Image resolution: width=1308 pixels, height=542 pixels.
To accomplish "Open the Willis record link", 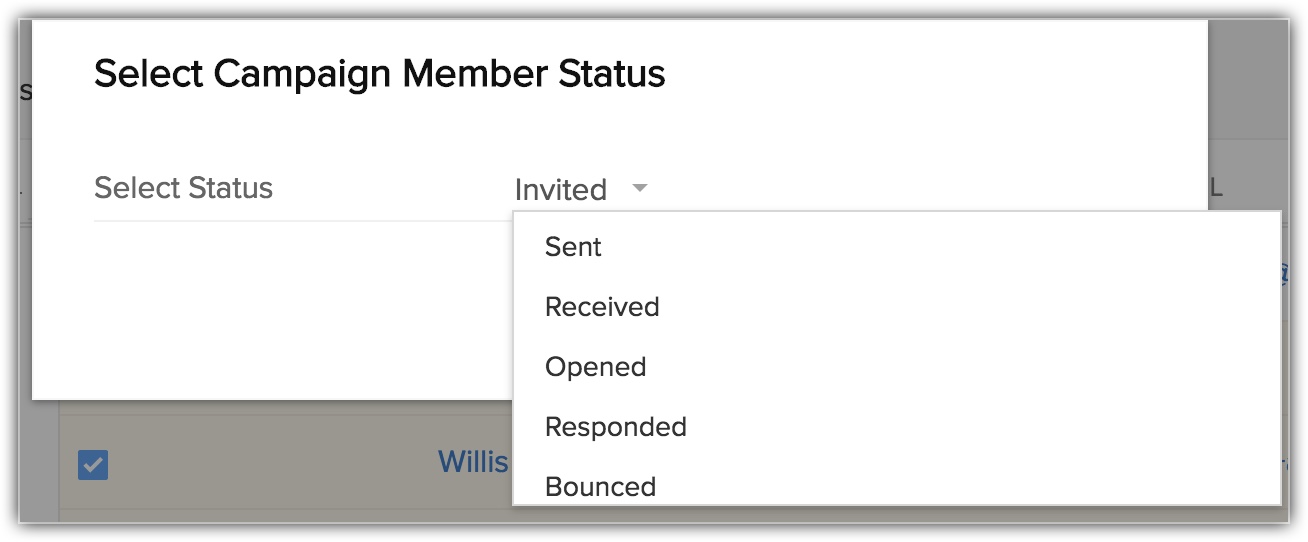I will pyautogui.click(x=473, y=462).
